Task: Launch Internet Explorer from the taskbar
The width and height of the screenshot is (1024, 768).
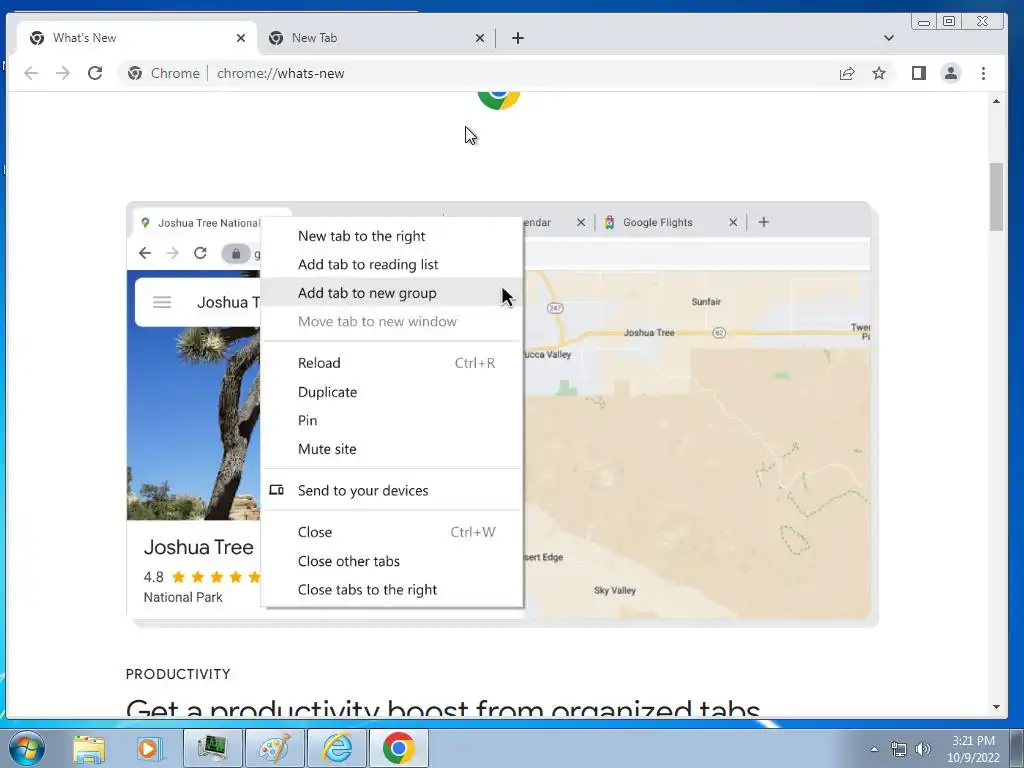Action: 338,748
